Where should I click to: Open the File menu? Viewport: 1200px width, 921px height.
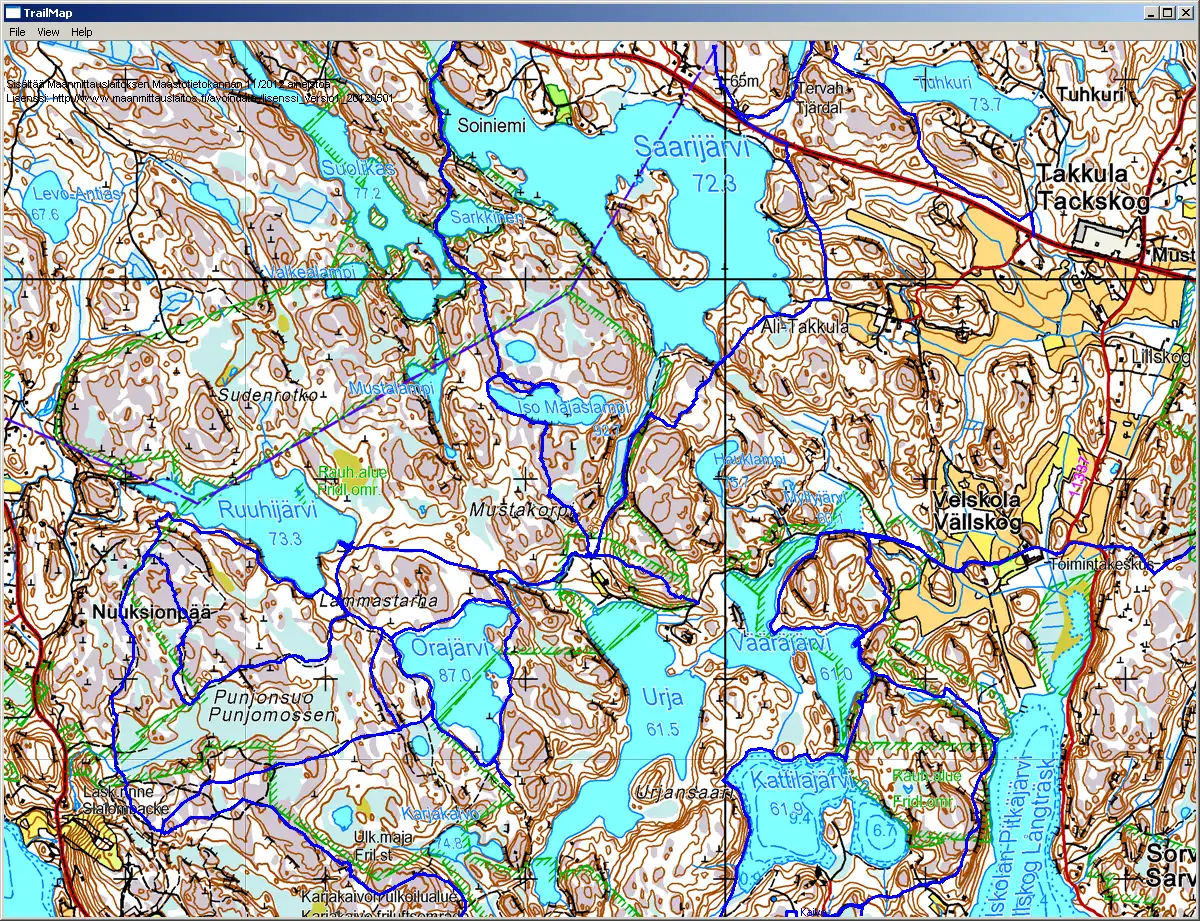[x=17, y=32]
